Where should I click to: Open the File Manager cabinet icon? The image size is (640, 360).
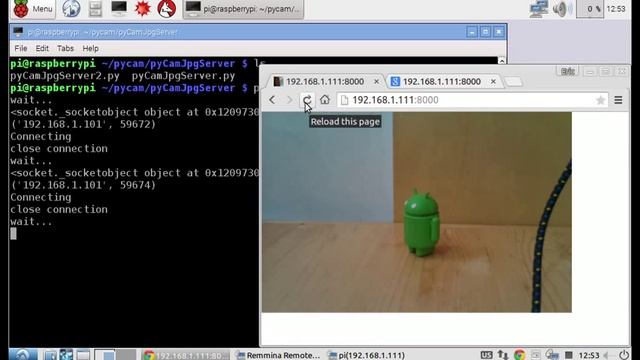click(95, 9)
